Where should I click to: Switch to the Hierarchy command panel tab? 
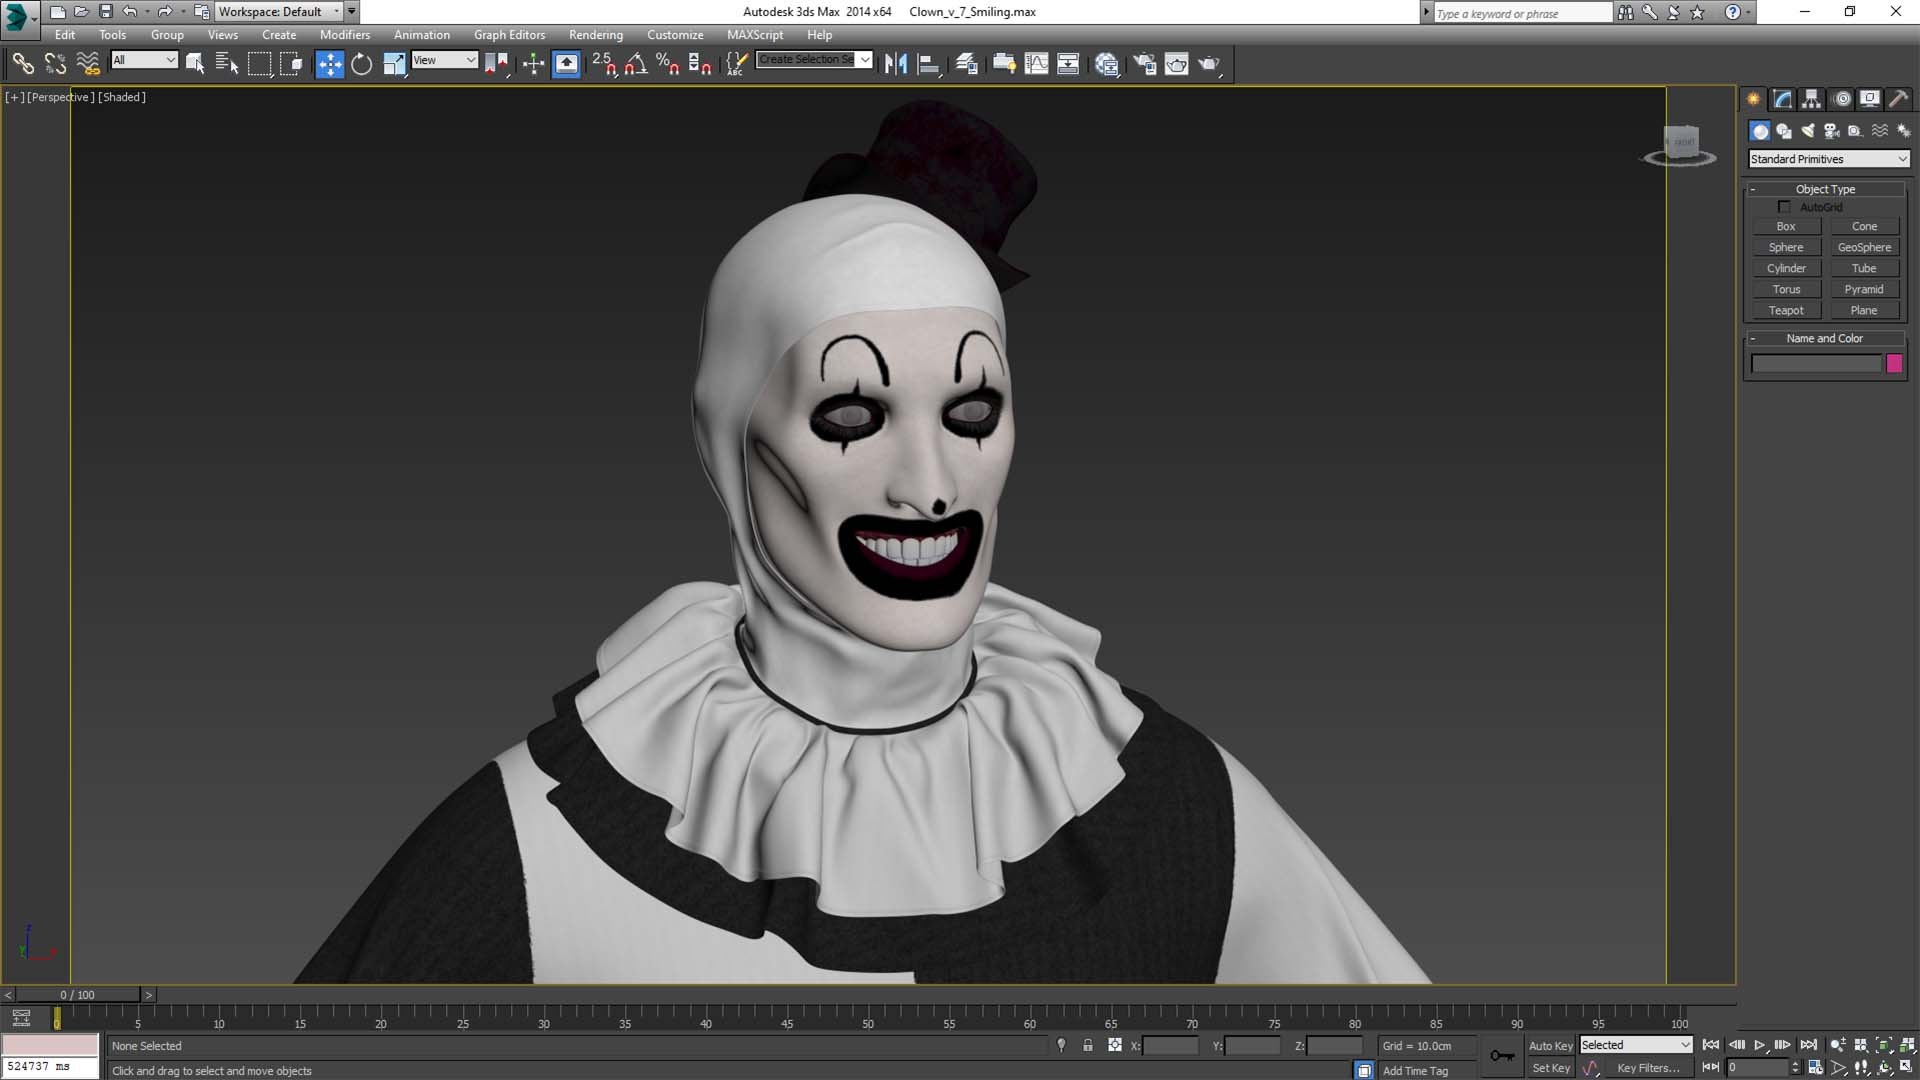coord(1811,99)
